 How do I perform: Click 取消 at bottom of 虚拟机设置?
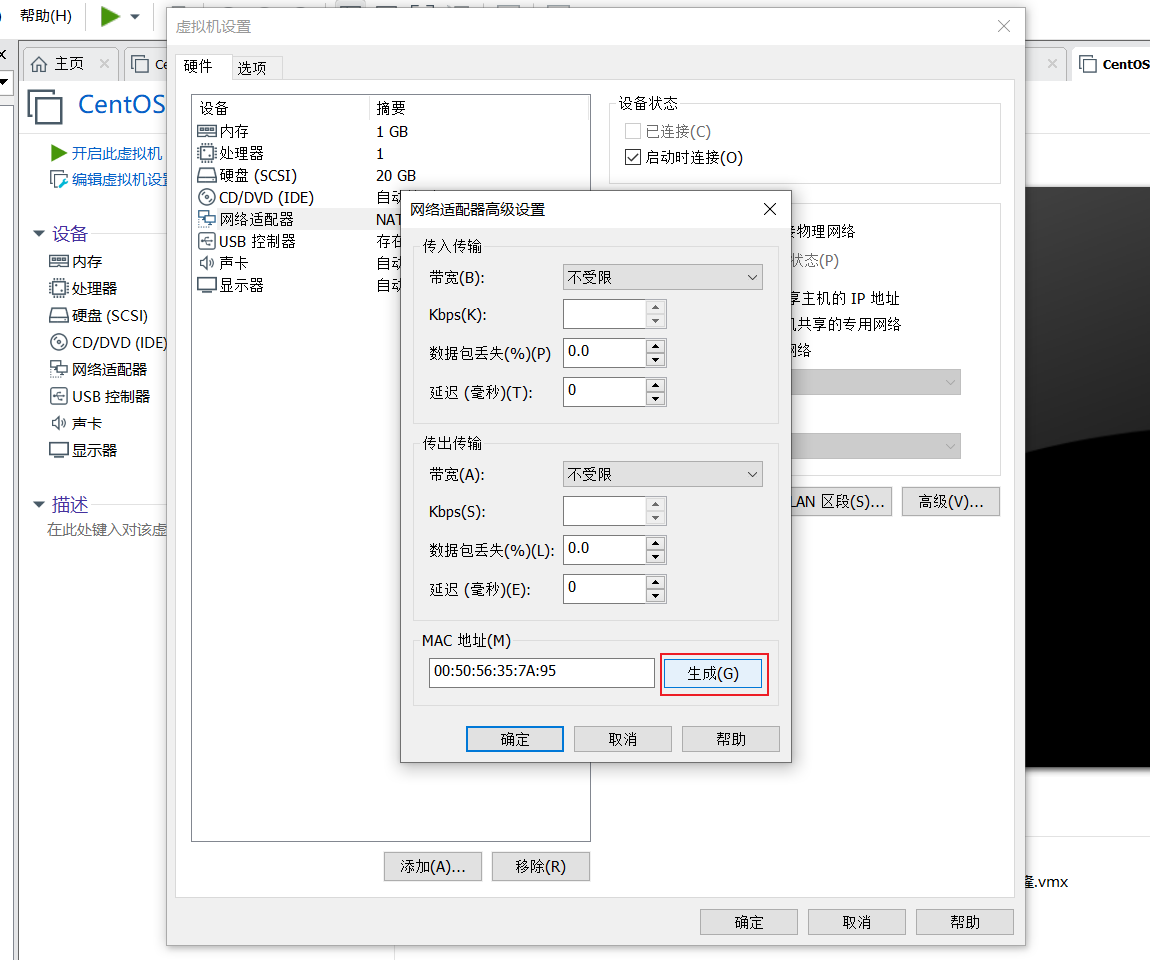point(857,922)
